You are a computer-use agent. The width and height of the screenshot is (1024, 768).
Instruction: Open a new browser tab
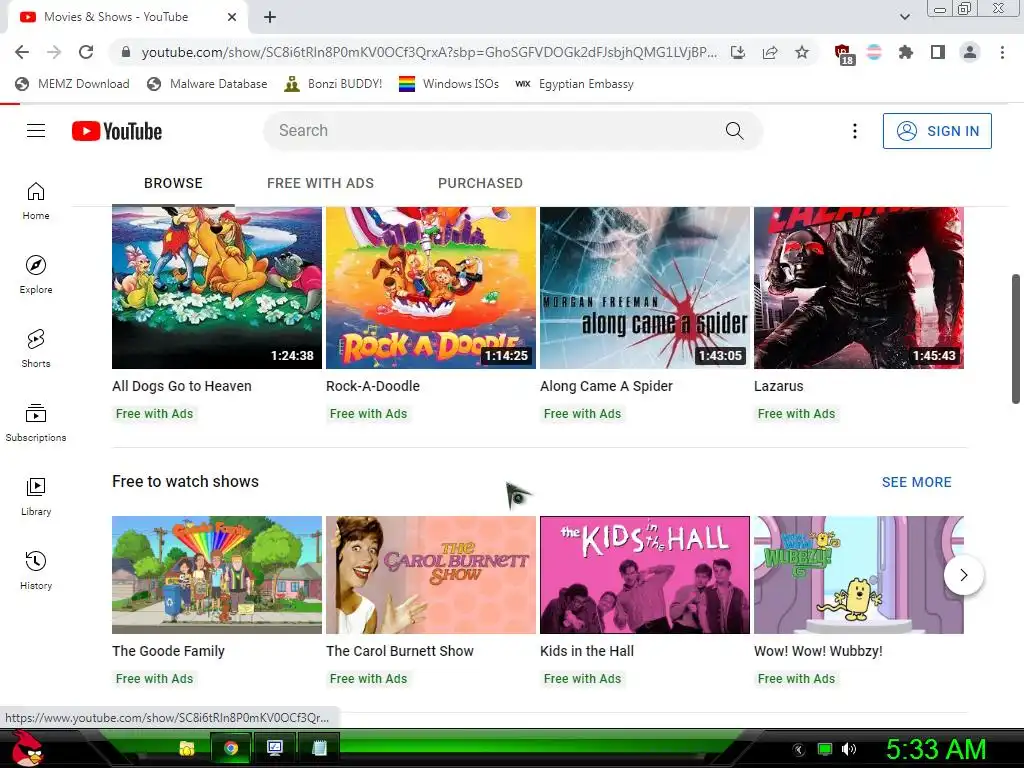270,17
